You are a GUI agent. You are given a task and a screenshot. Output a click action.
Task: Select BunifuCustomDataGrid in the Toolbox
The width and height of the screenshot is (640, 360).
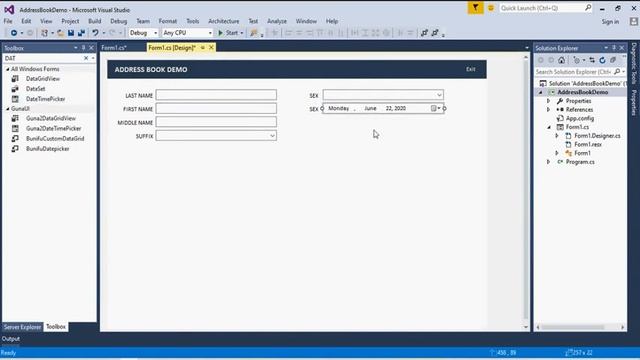[55, 139]
